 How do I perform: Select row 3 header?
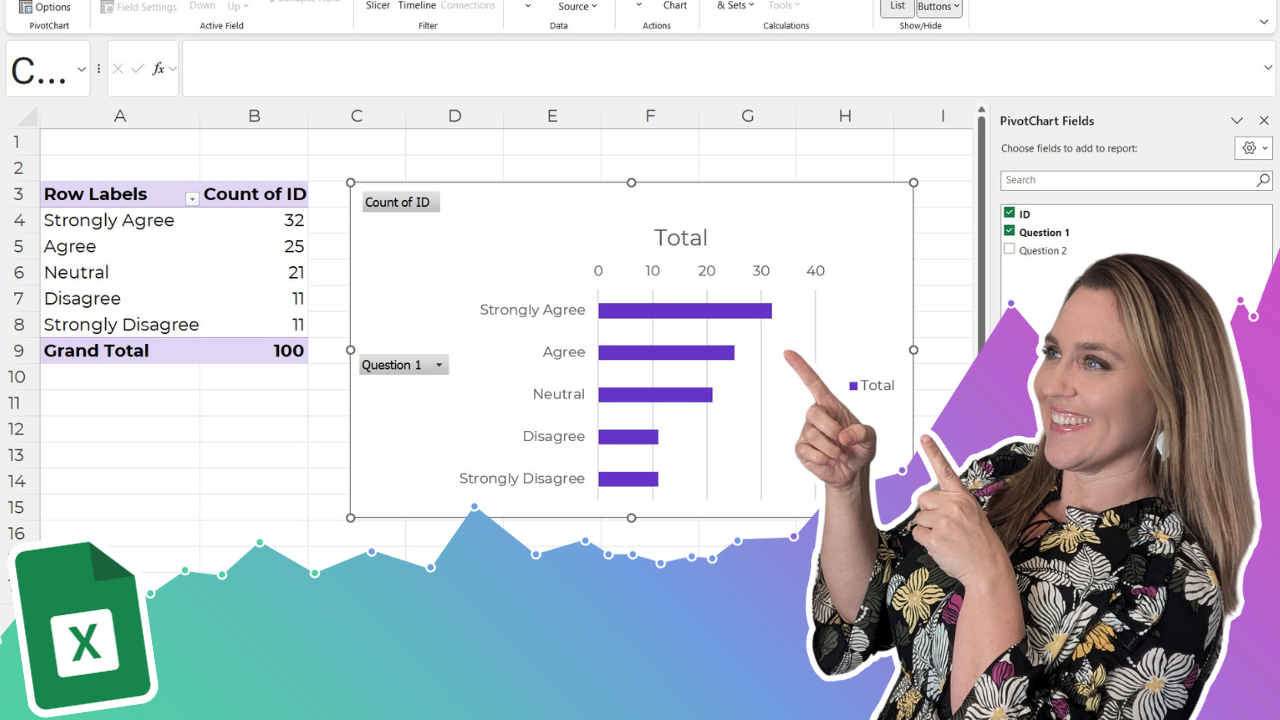(19, 194)
